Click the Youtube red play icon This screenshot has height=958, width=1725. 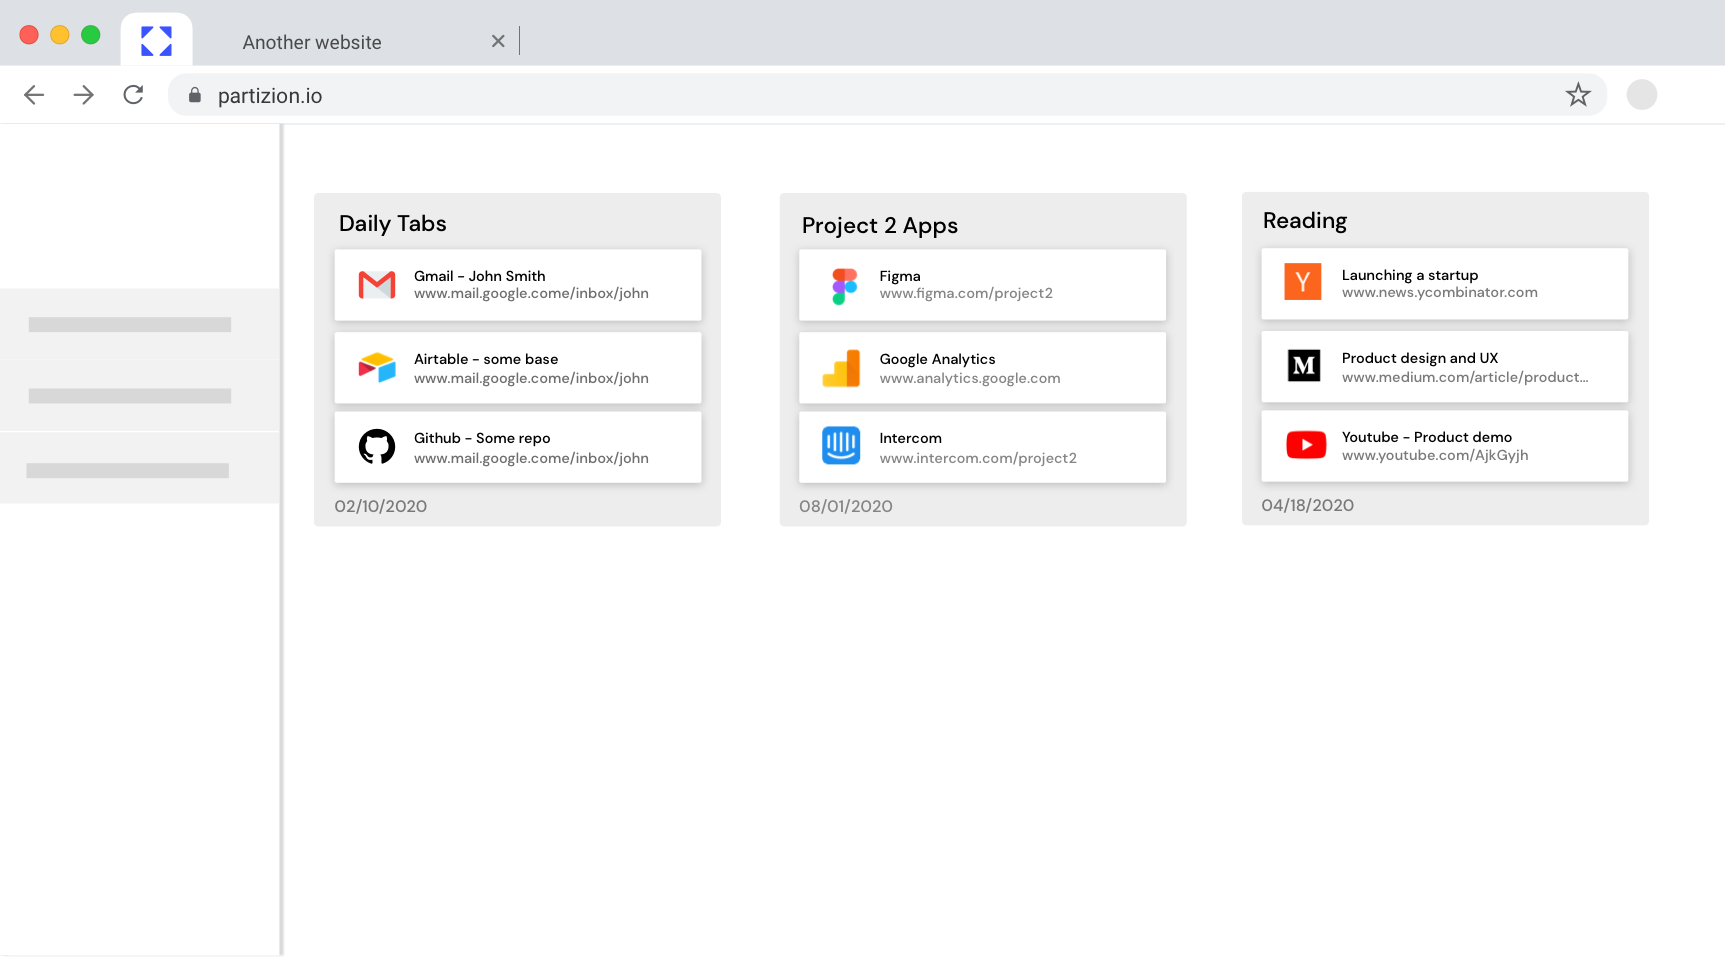[x=1306, y=445]
